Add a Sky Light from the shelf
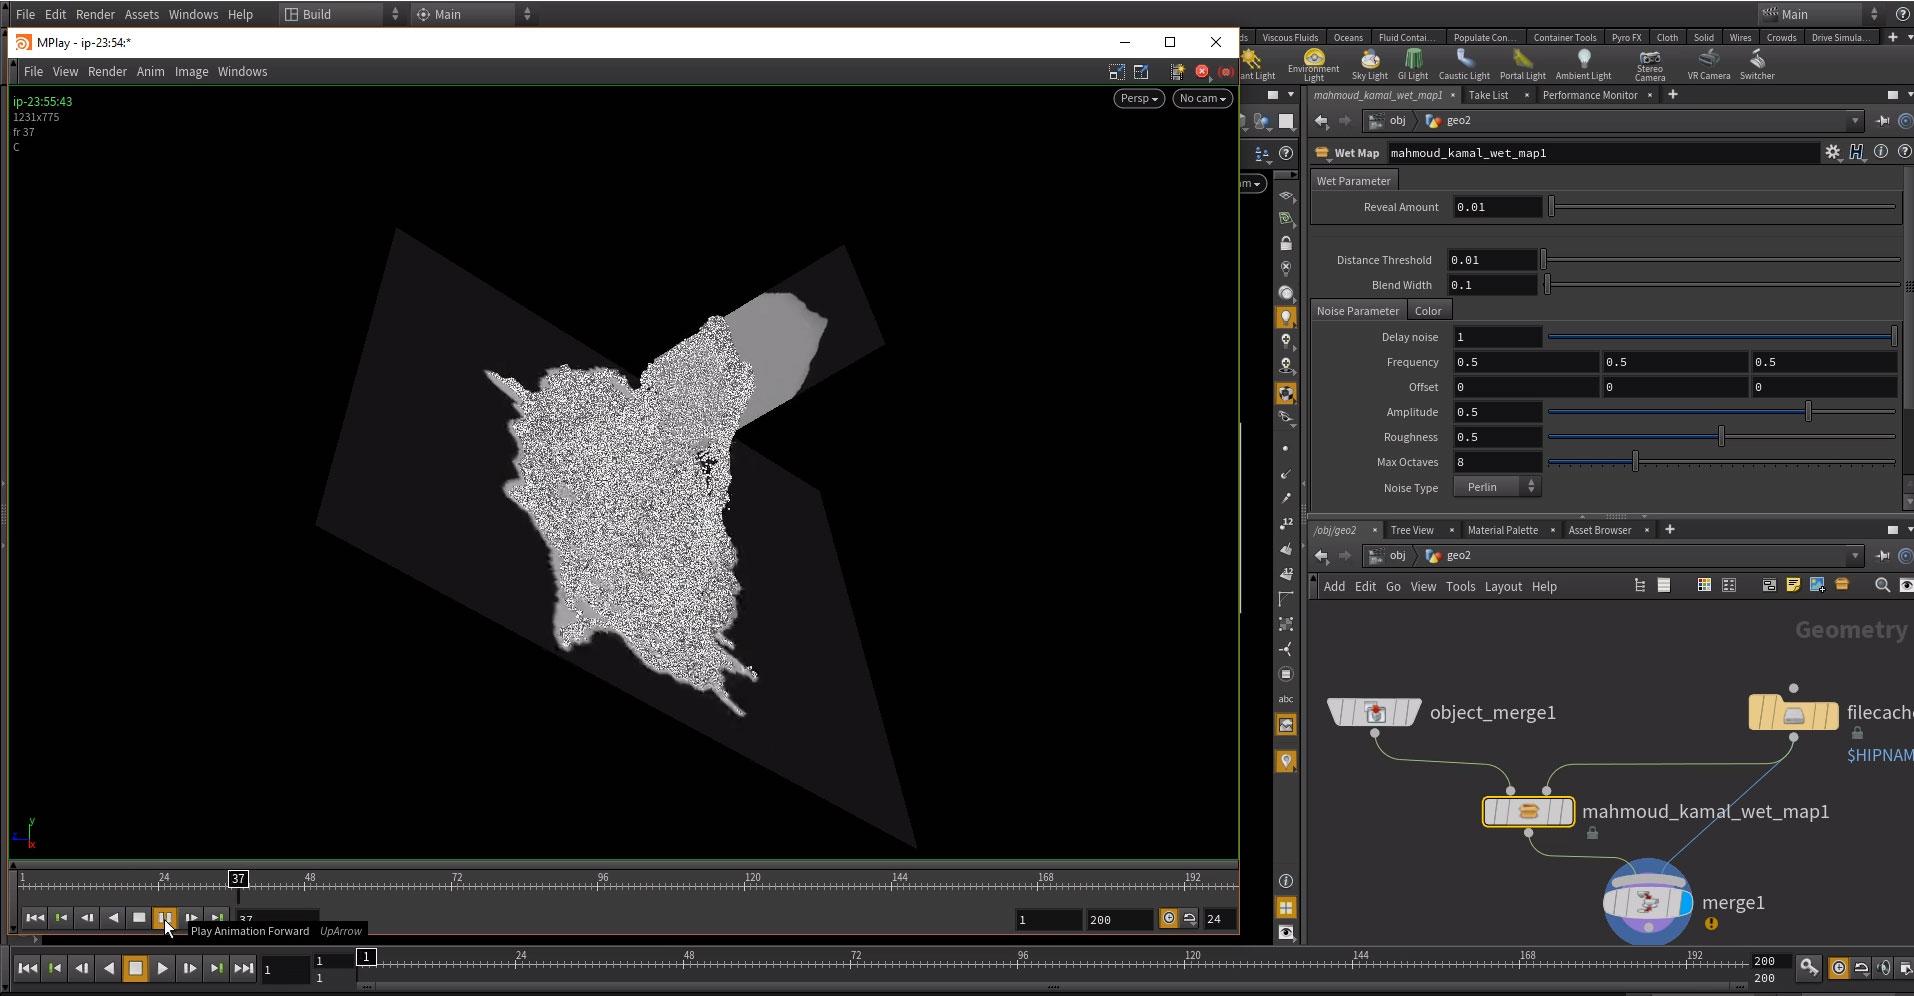 (1369, 64)
